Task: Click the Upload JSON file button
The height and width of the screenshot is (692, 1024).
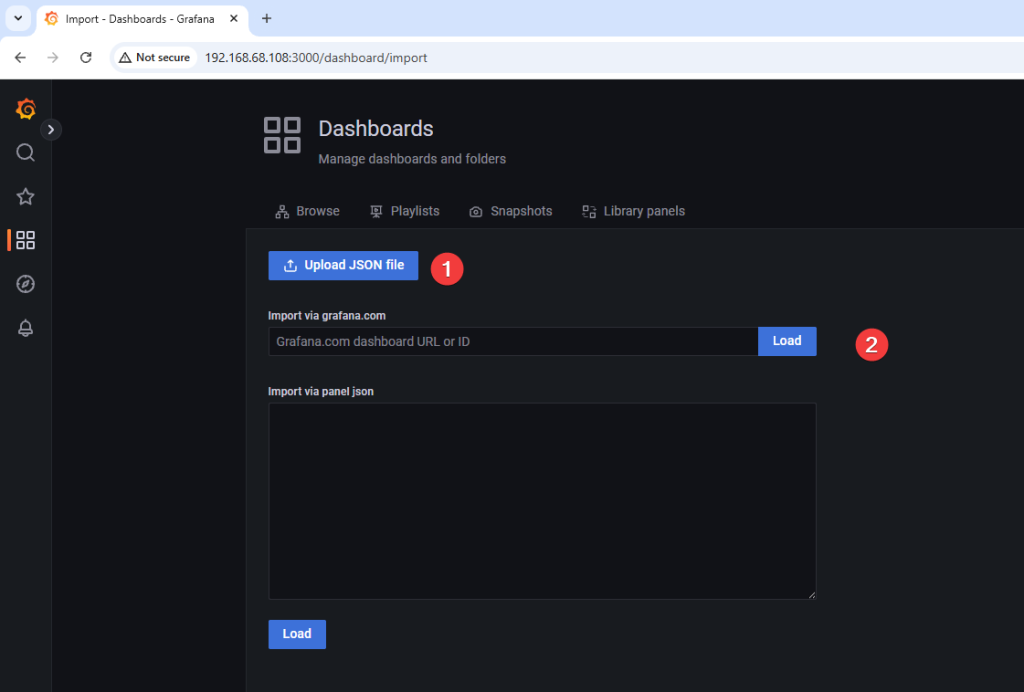Action: (x=343, y=265)
